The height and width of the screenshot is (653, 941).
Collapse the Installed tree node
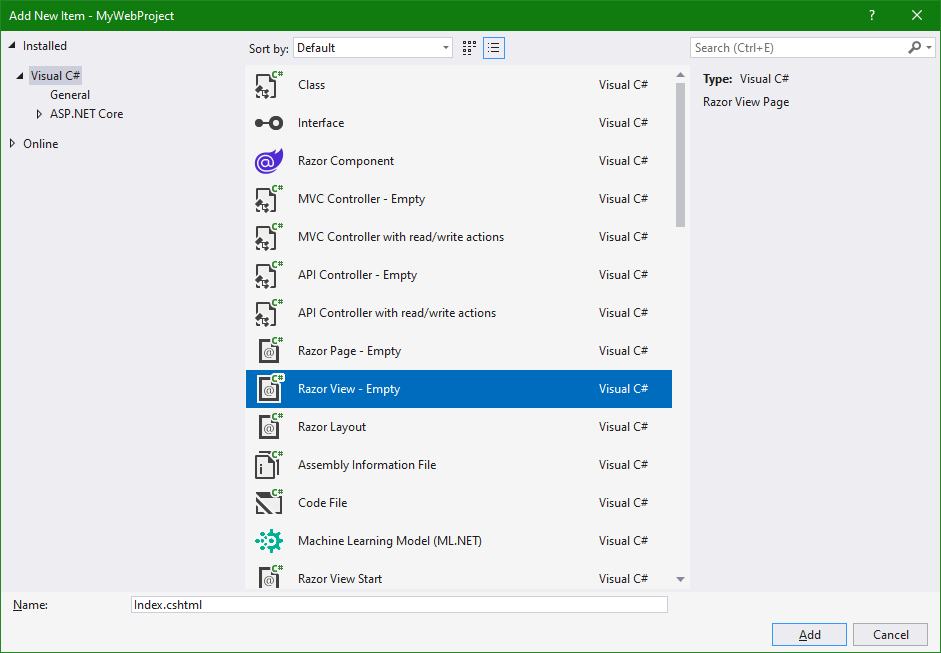pos(12,46)
